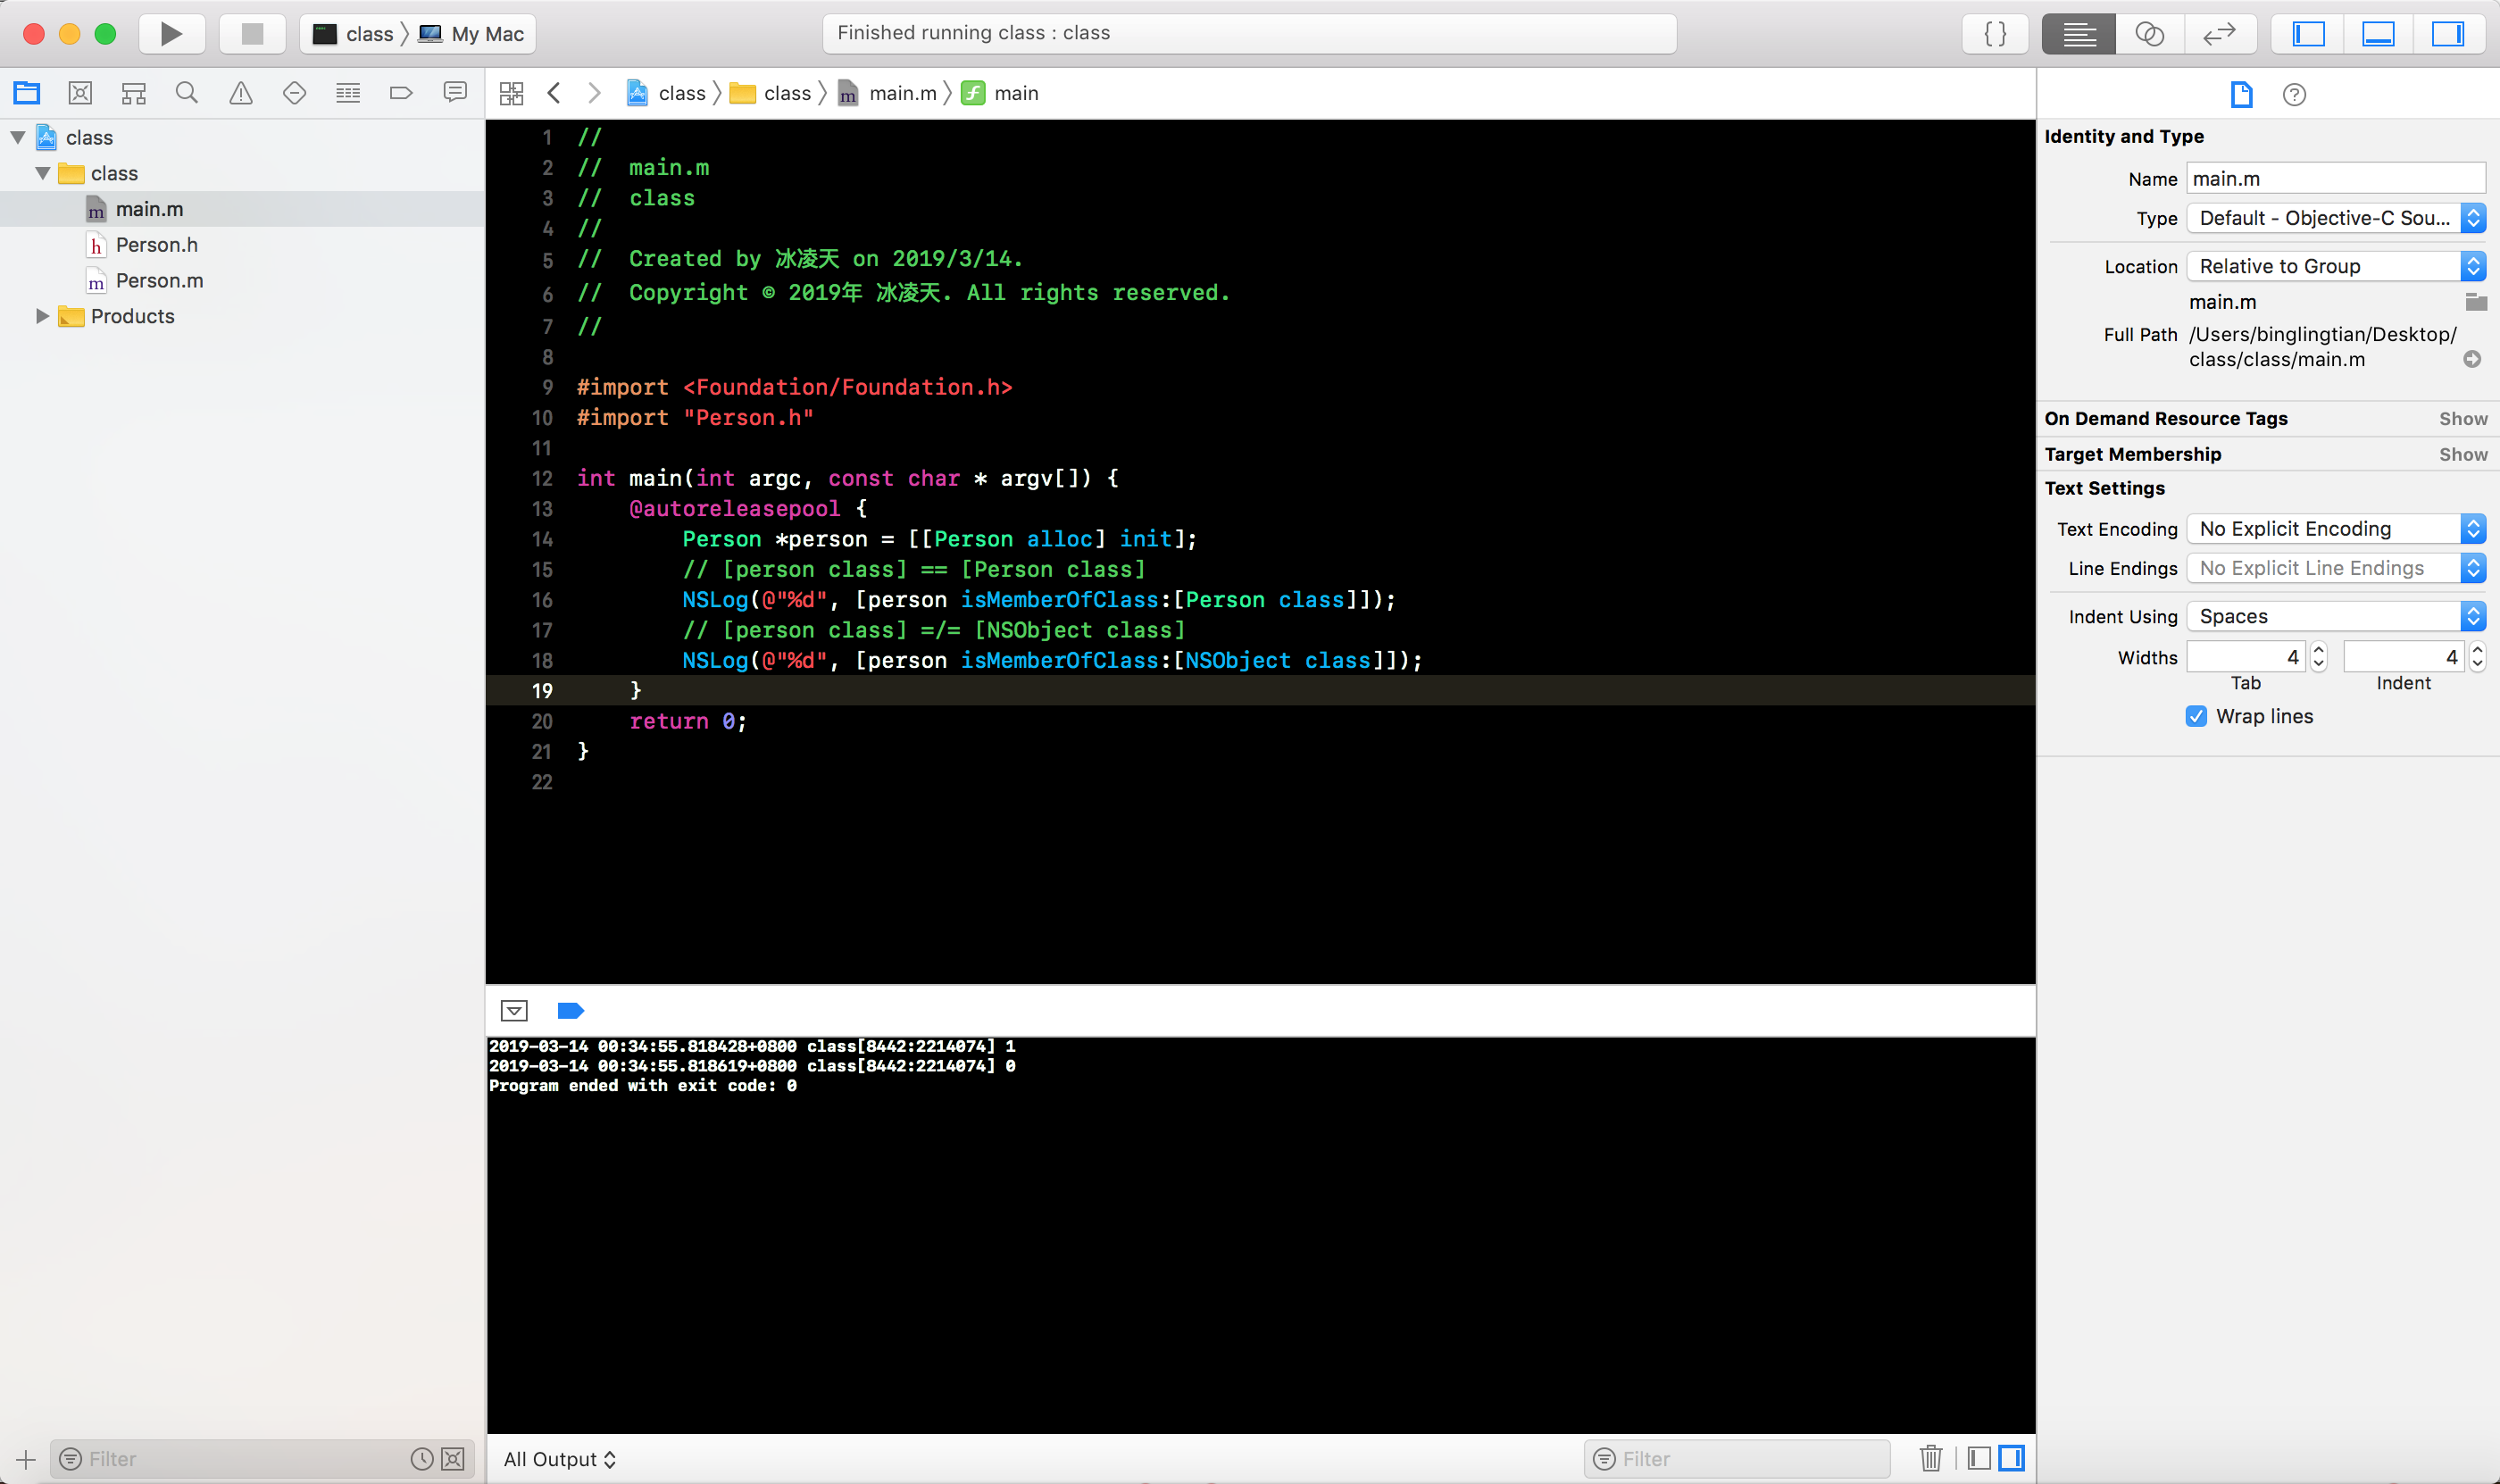Expand the Products folder

pos(42,316)
